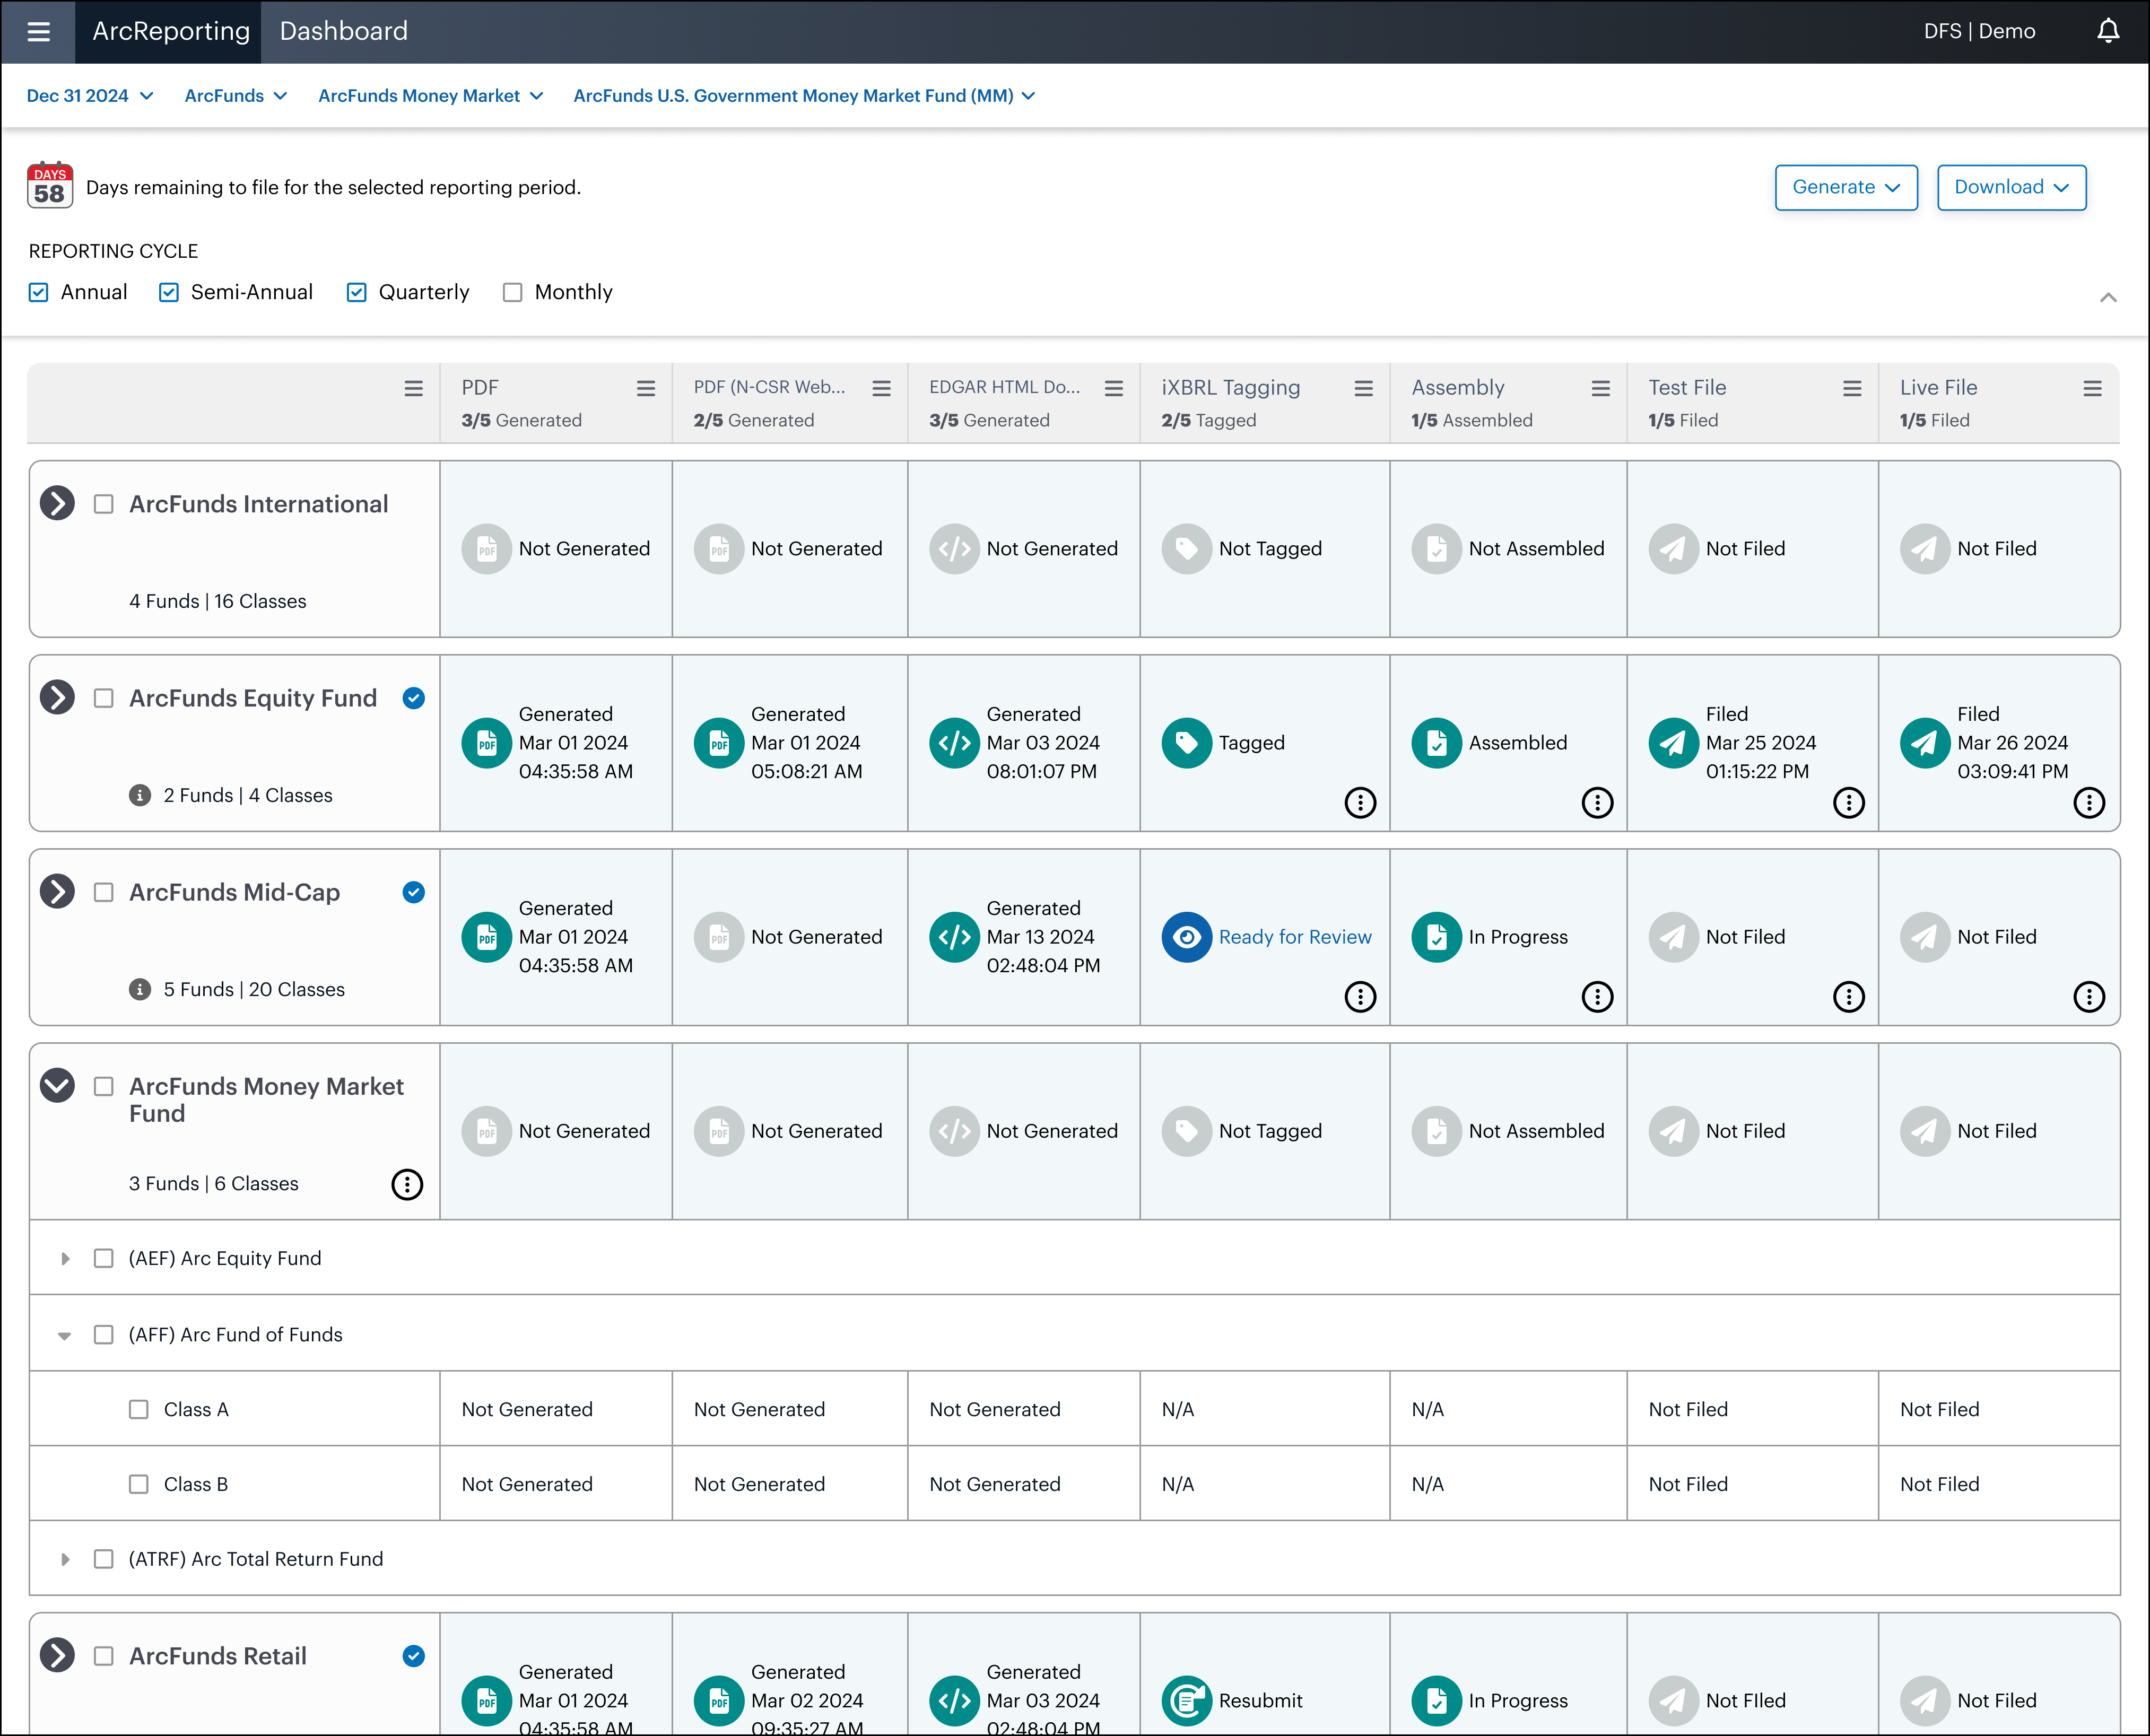Open the Test File column menu

(x=1852, y=389)
